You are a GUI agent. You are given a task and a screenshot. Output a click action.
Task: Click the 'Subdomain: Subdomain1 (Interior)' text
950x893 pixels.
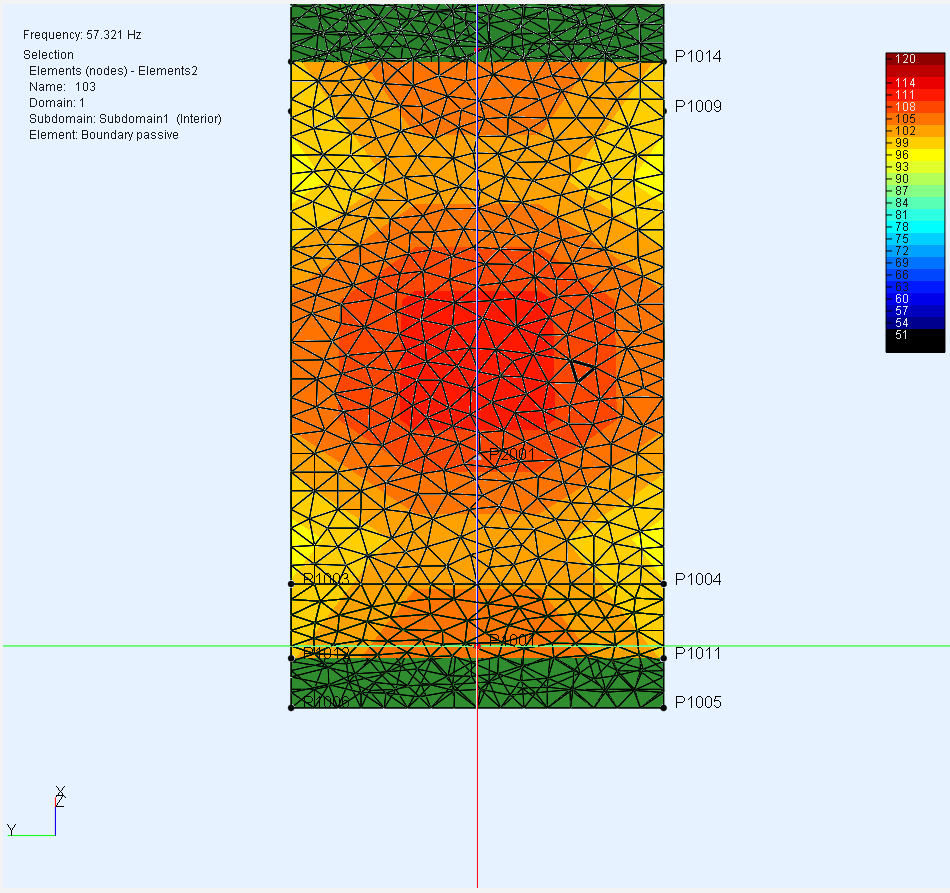125,119
